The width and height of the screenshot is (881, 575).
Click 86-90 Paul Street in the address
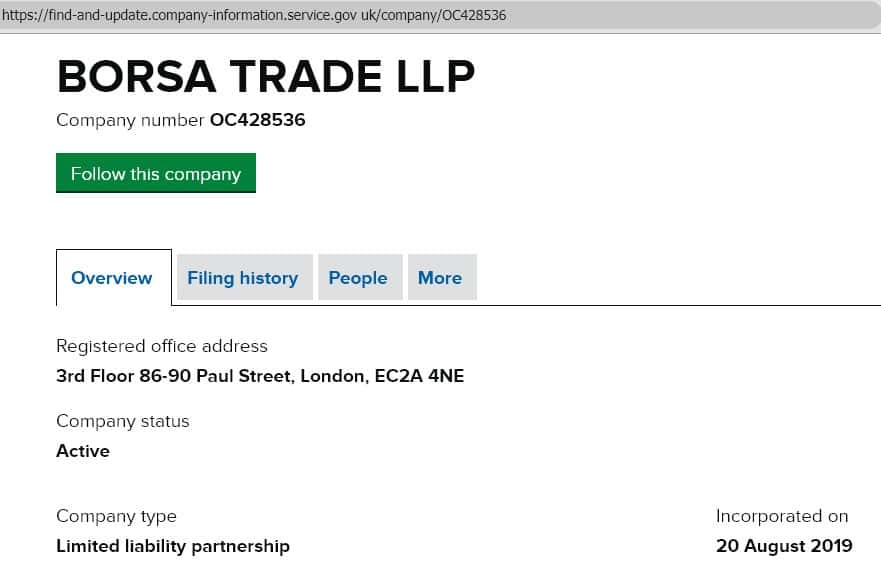pos(212,377)
